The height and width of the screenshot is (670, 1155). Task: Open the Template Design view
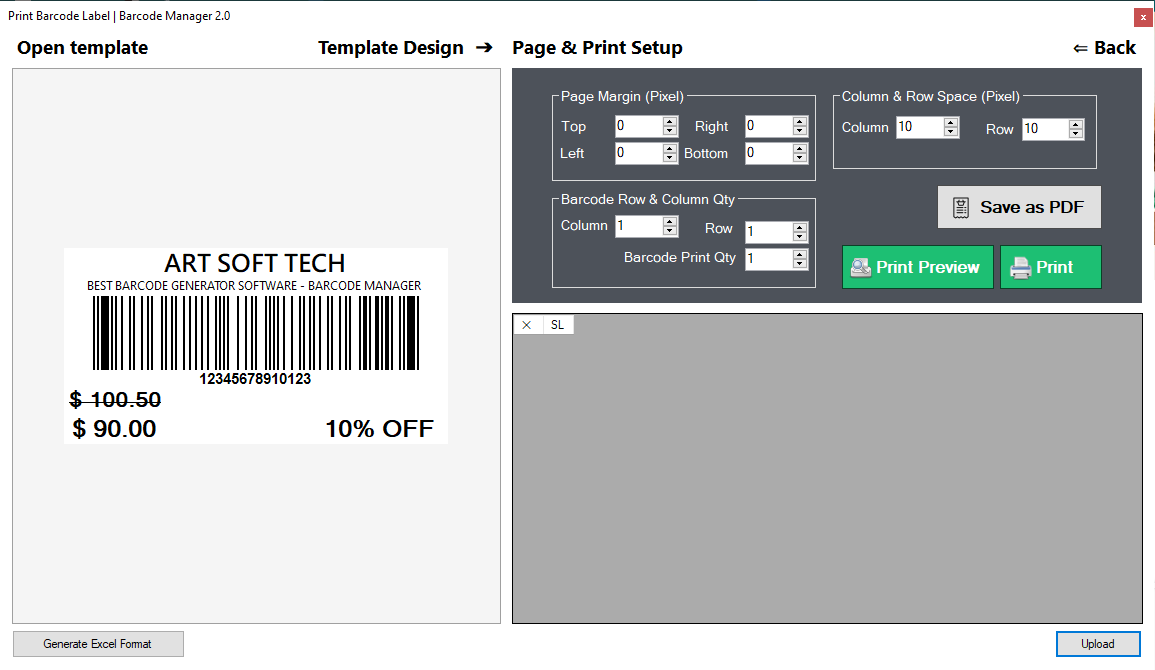pyautogui.click(x=391, y=47)
